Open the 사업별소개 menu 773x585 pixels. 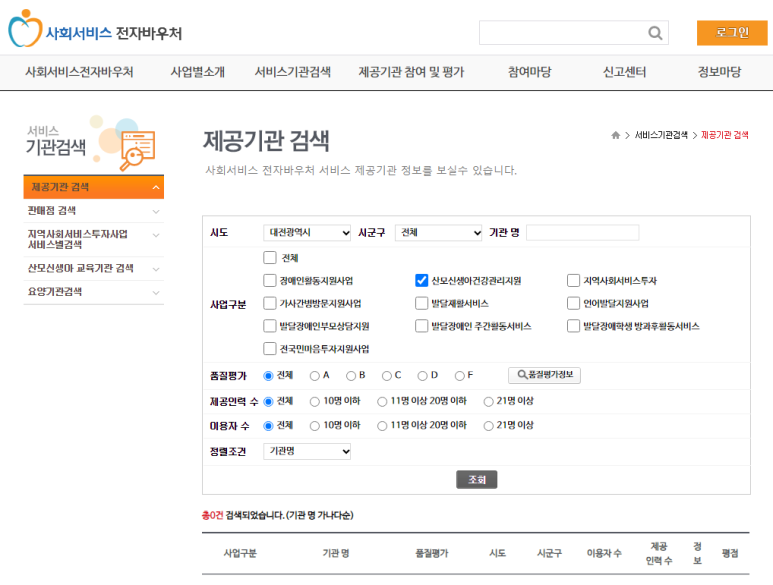tap(198, 72)
